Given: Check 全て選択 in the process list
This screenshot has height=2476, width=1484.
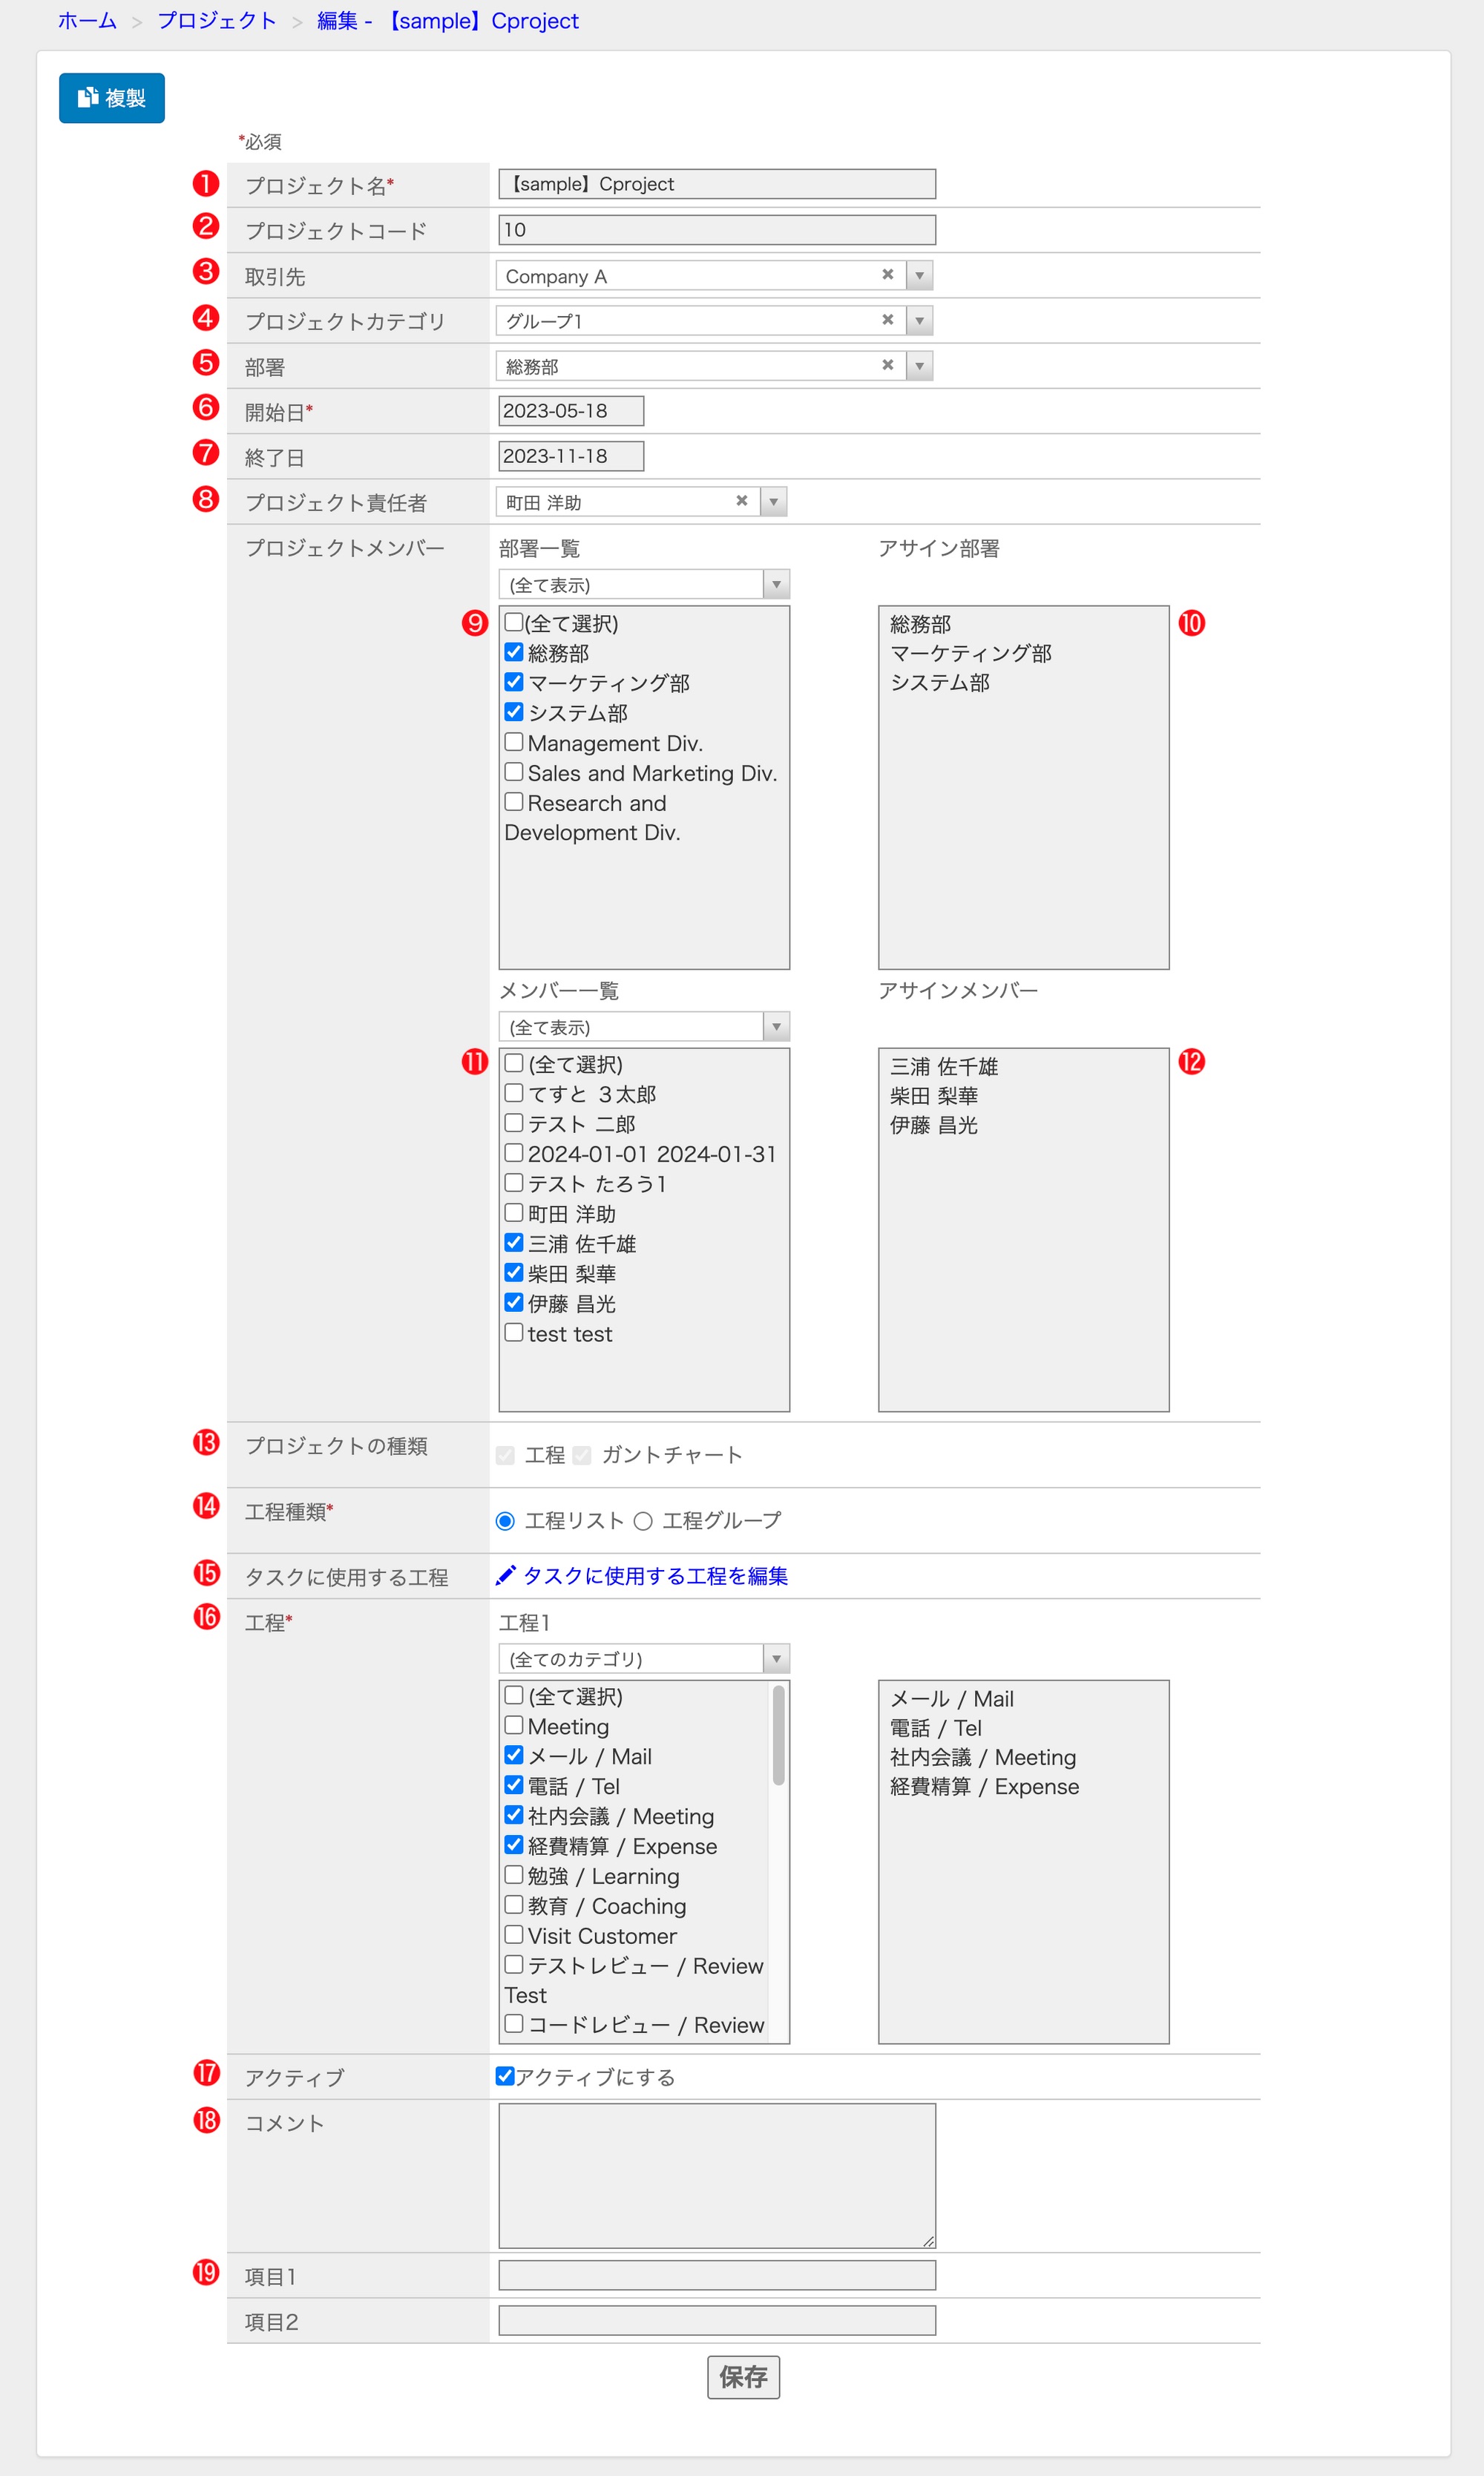Looking at the screenshot, I should (x=514, y=1695).
